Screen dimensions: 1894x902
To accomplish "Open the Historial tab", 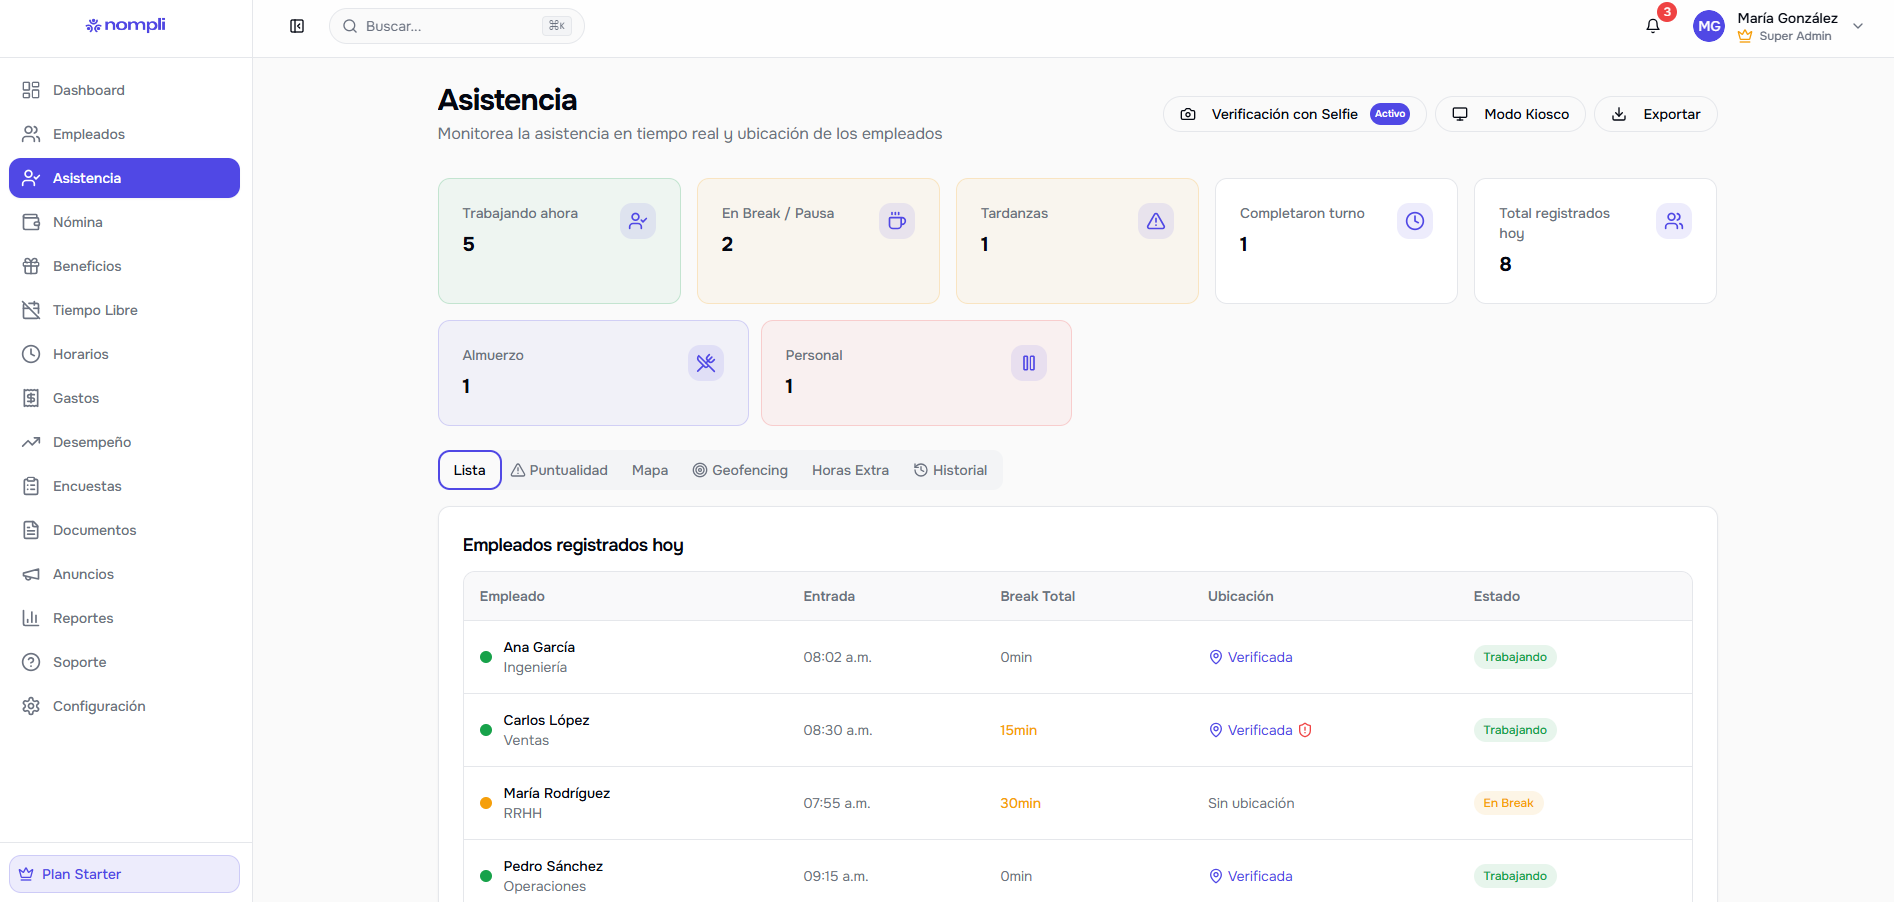I will click(x=950, y=470).
